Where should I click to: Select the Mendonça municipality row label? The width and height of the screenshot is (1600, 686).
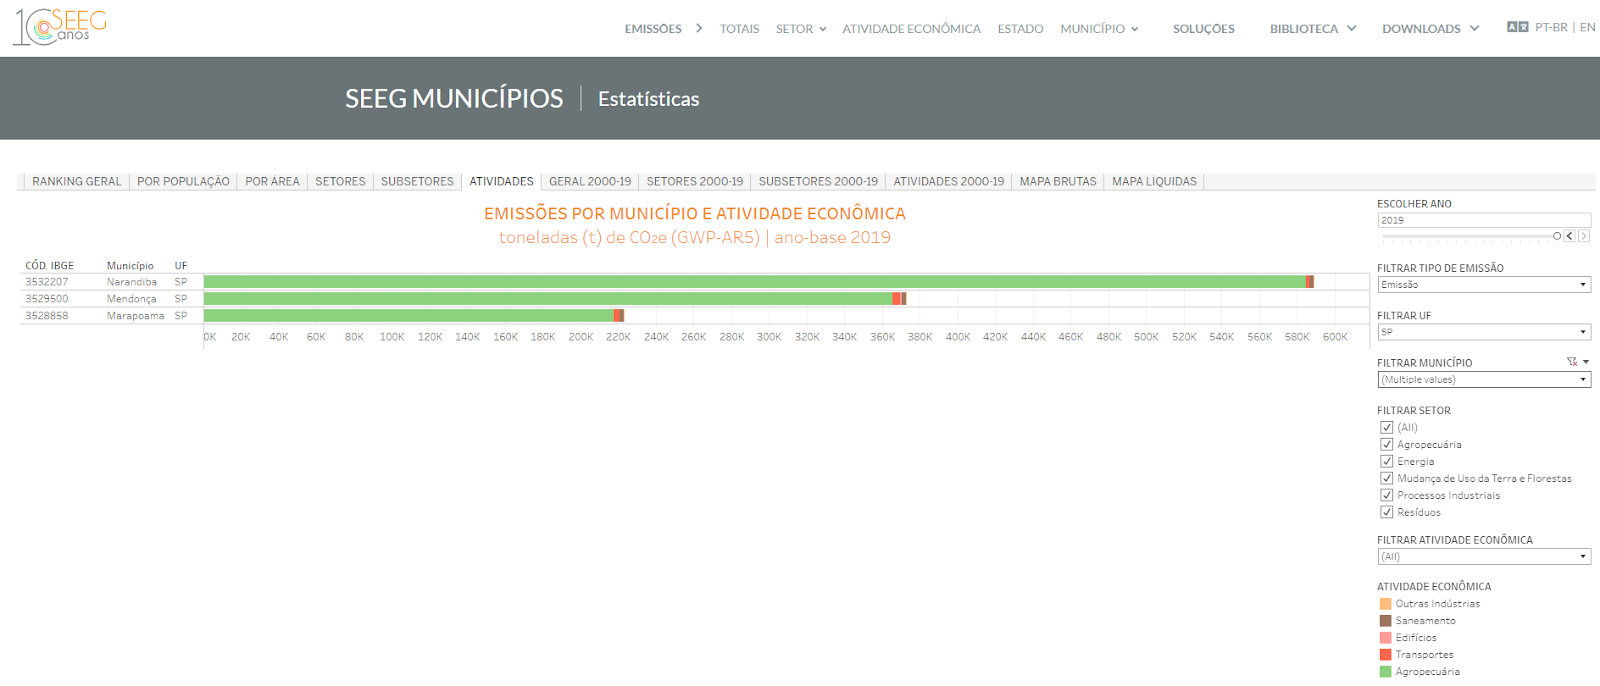coord(132,299)
